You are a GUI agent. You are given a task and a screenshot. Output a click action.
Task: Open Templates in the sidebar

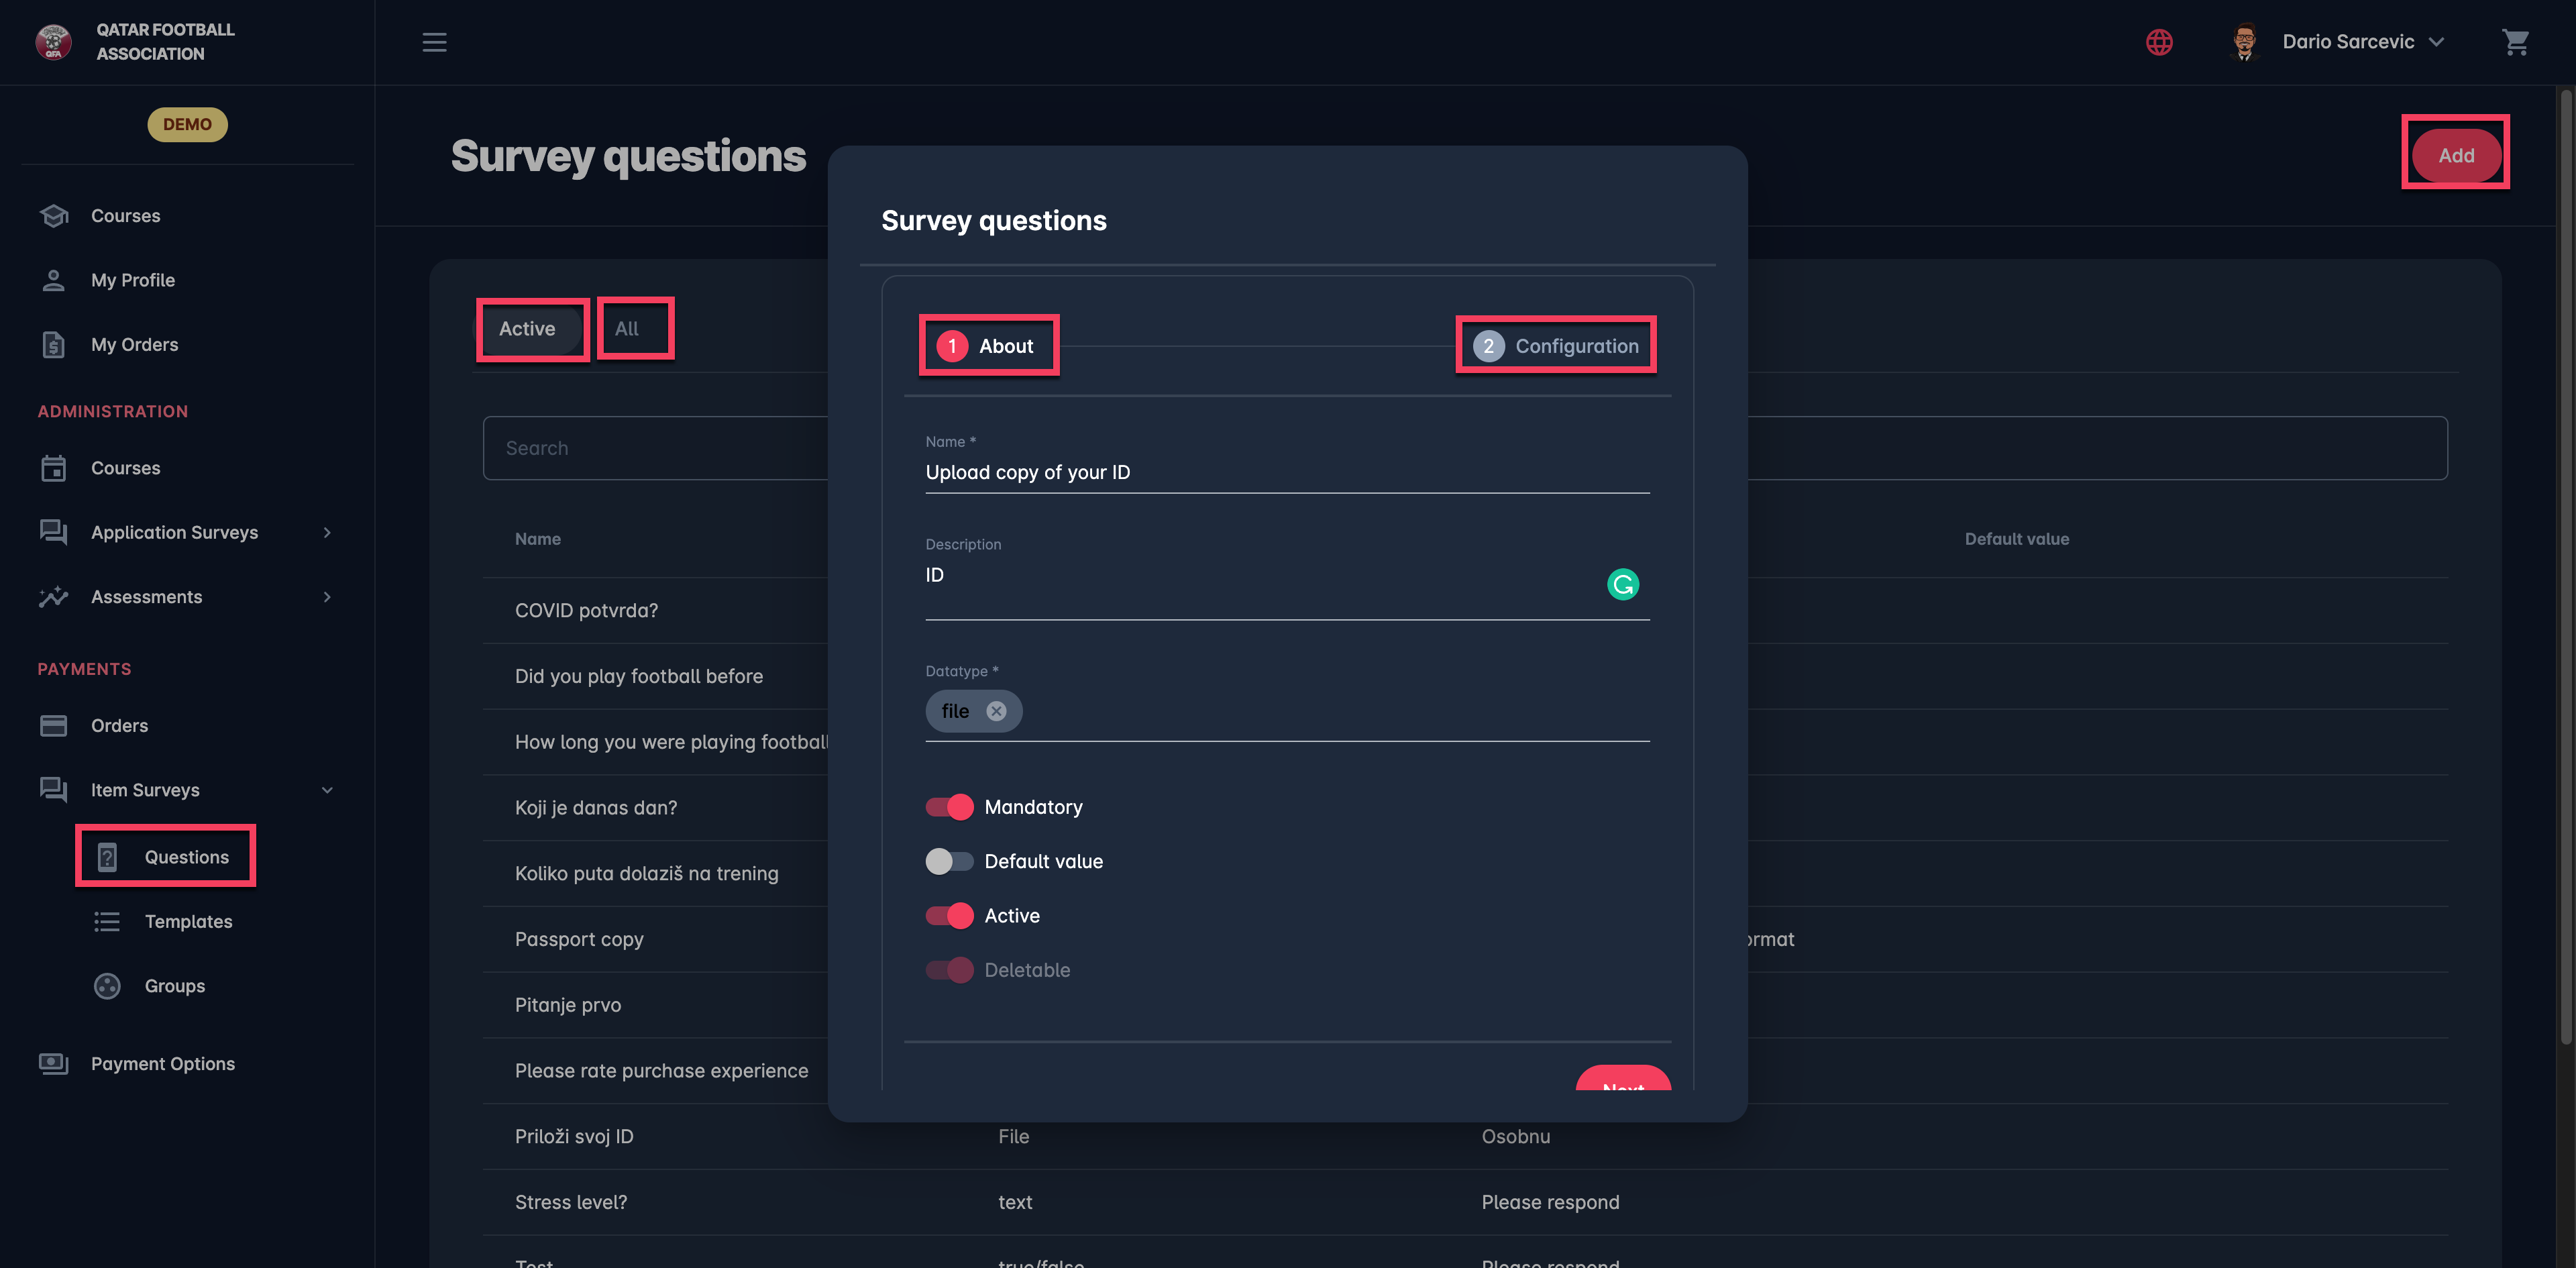[x=188, y=922]
